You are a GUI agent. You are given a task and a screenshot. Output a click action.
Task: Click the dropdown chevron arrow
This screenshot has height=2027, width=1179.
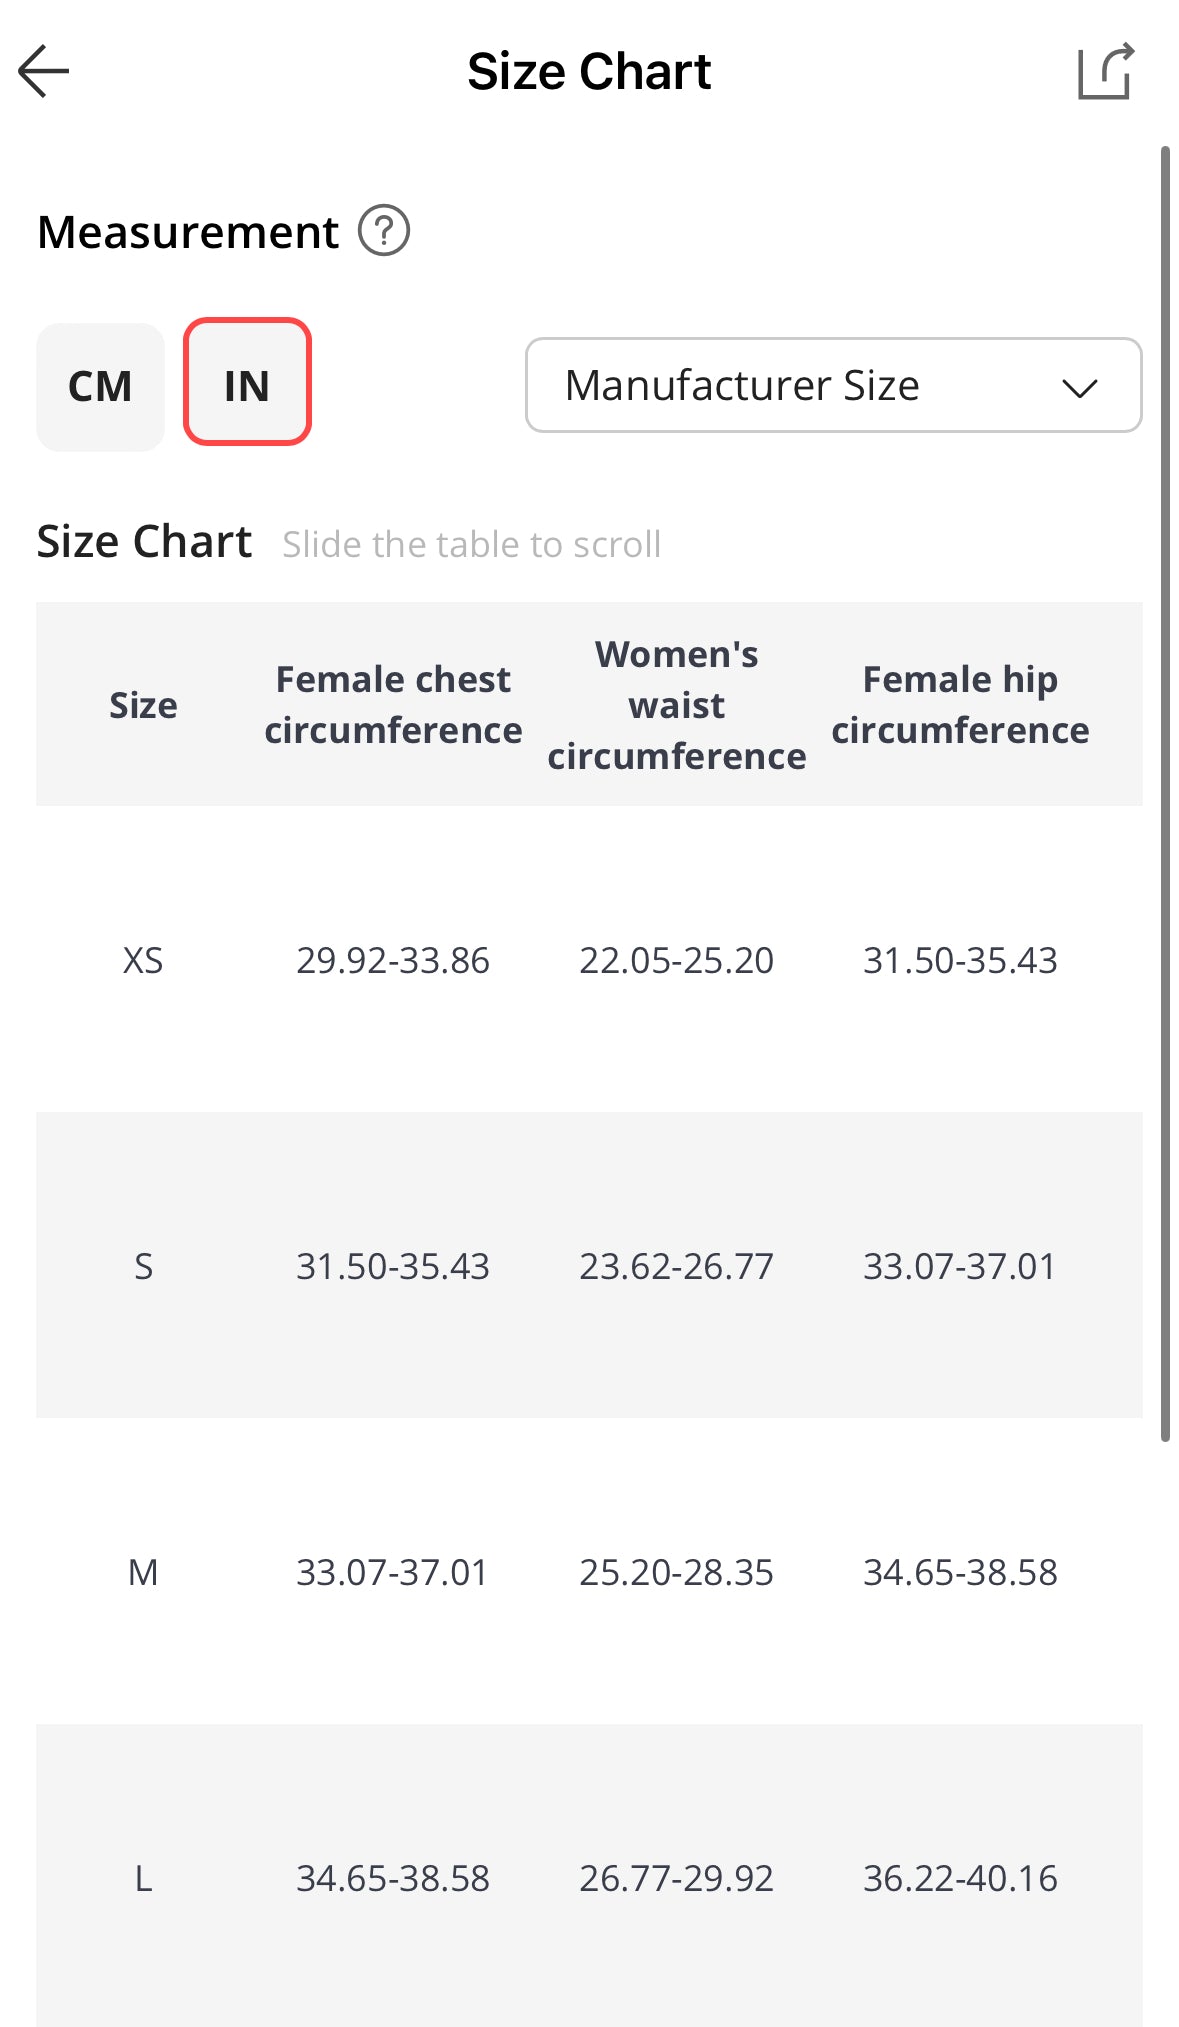point(1079,387)
